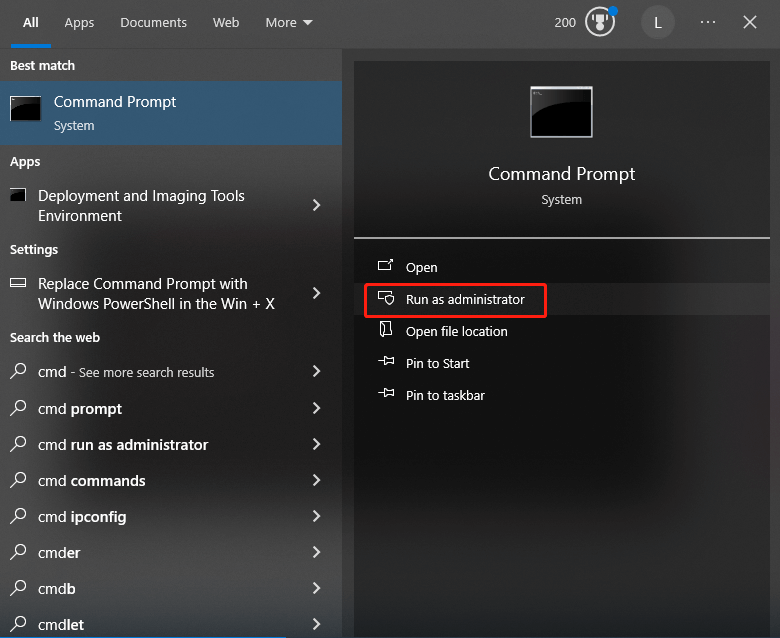Image resolution: width=780 pixels, height=638 pixels.
Task: Expand Replace Command Prompt setting chevron
Action: pos(316,293)
